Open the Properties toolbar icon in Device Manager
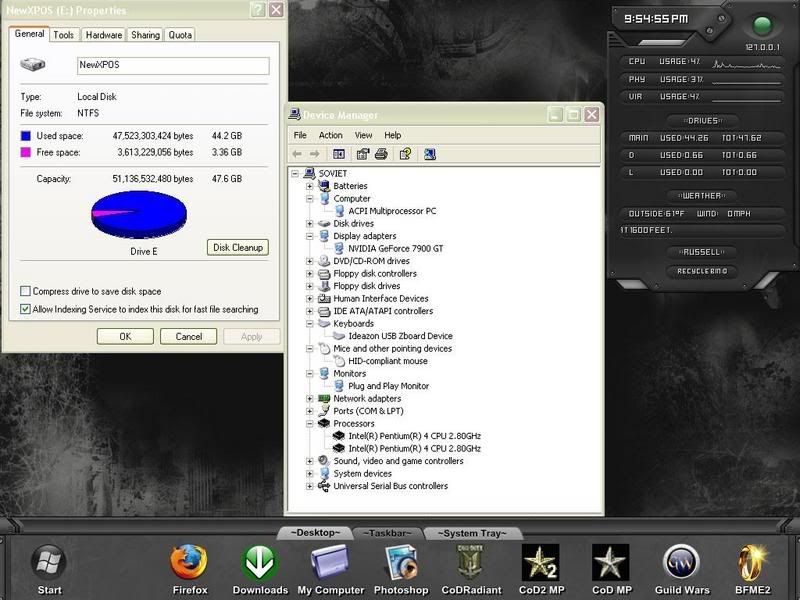The height and width of the screenshot is (600, 800). (363, 154)
